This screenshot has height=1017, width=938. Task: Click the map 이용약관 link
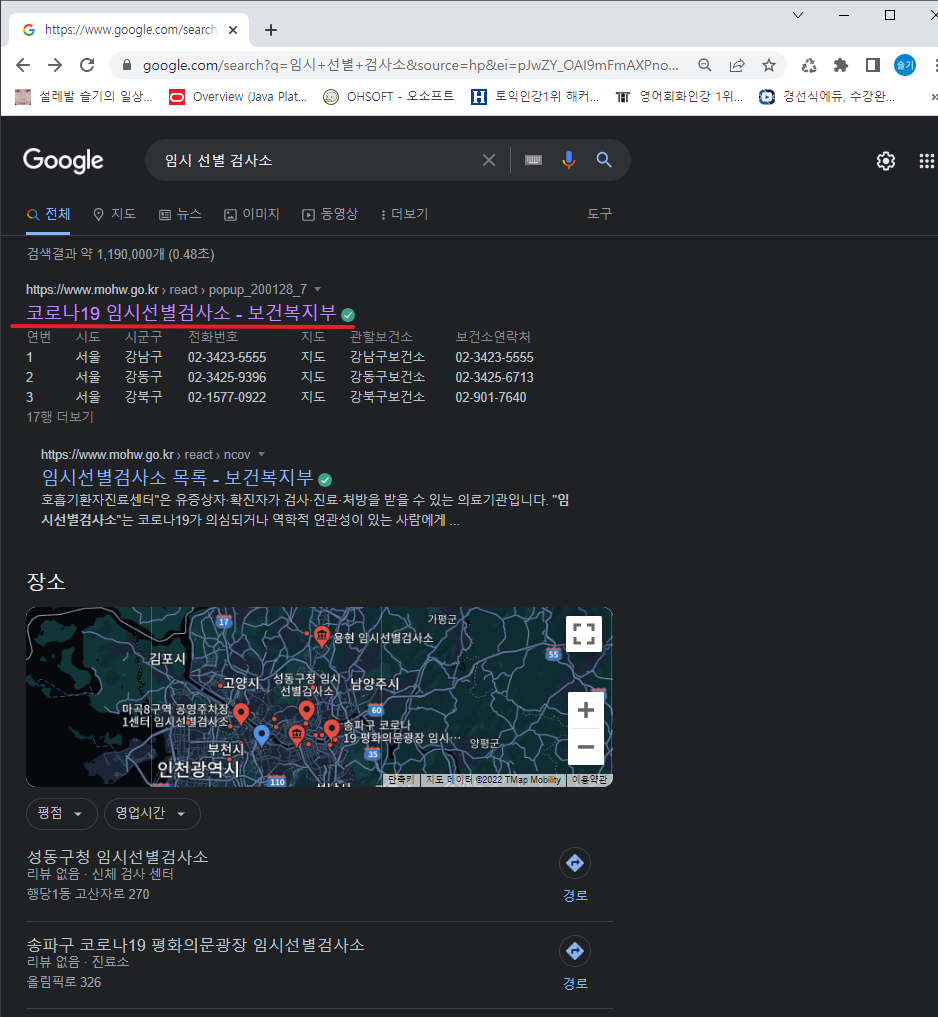(590, 780)
